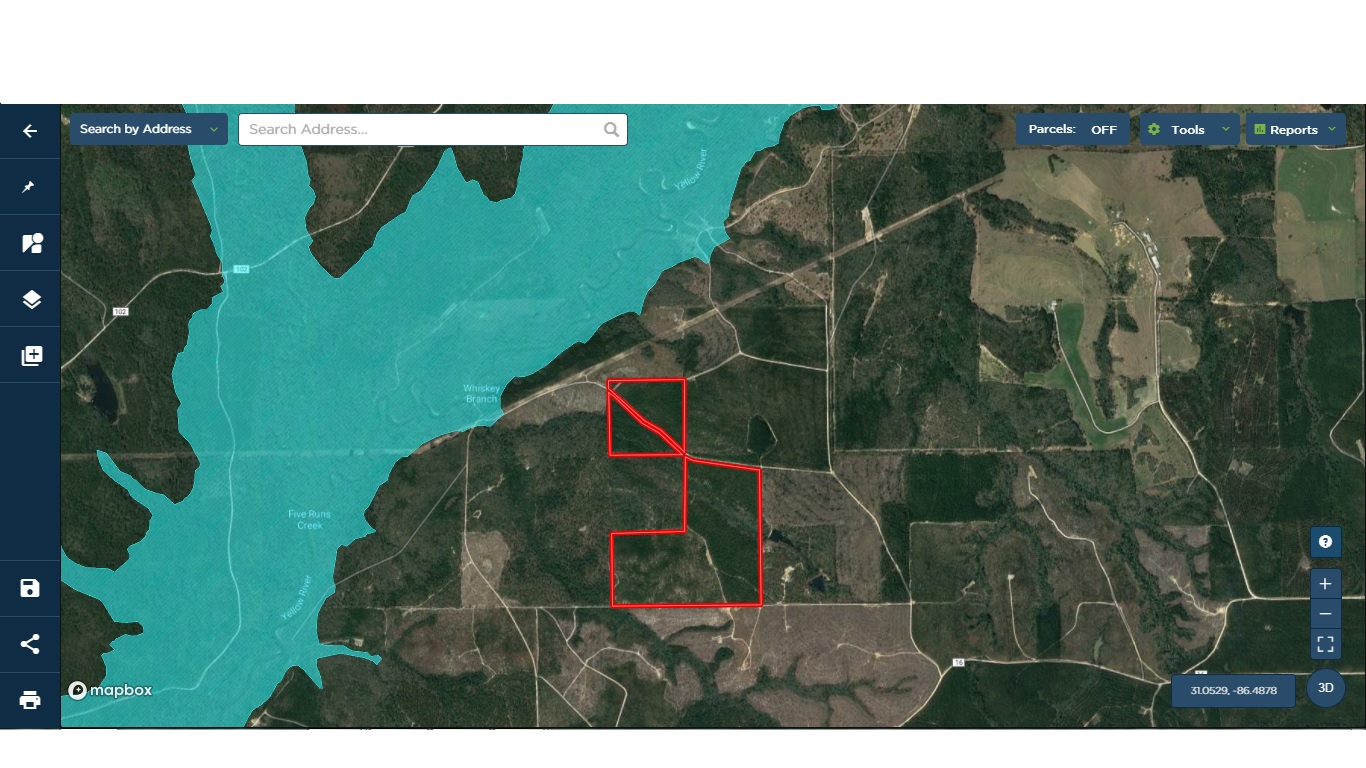1366x768 pixels.
Task: Click the Search Address input field
Action: coord(420,129)
